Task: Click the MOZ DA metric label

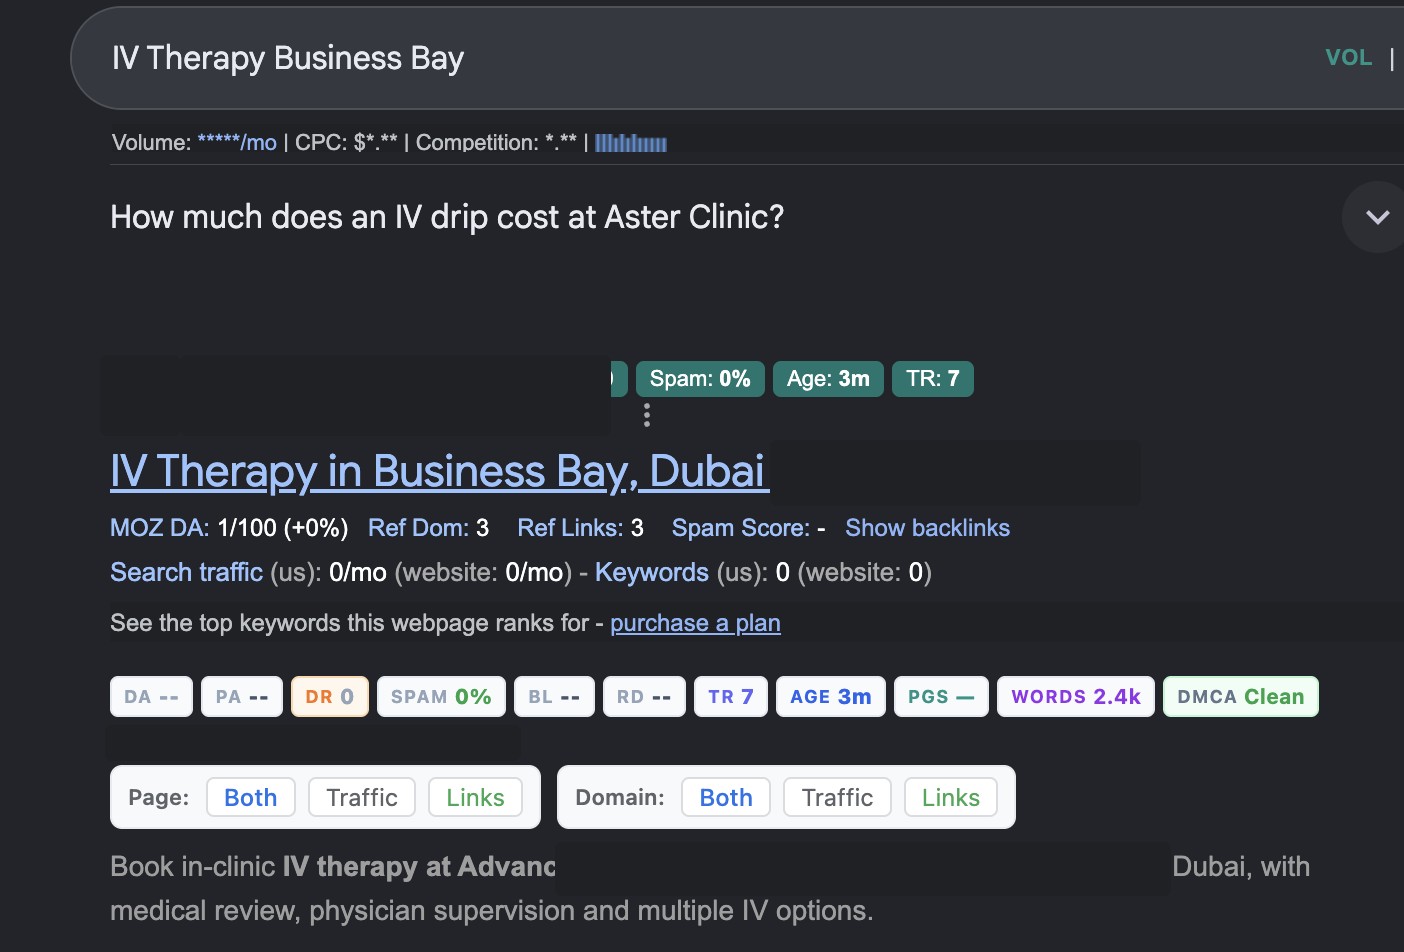Action: pyautogui.click(x=160, y=528)
